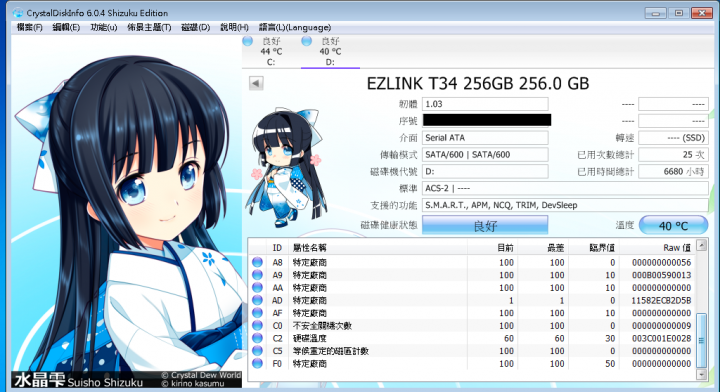
Task: Select the 硬碟溫度 attribute row
Action: tap(472, 338)
